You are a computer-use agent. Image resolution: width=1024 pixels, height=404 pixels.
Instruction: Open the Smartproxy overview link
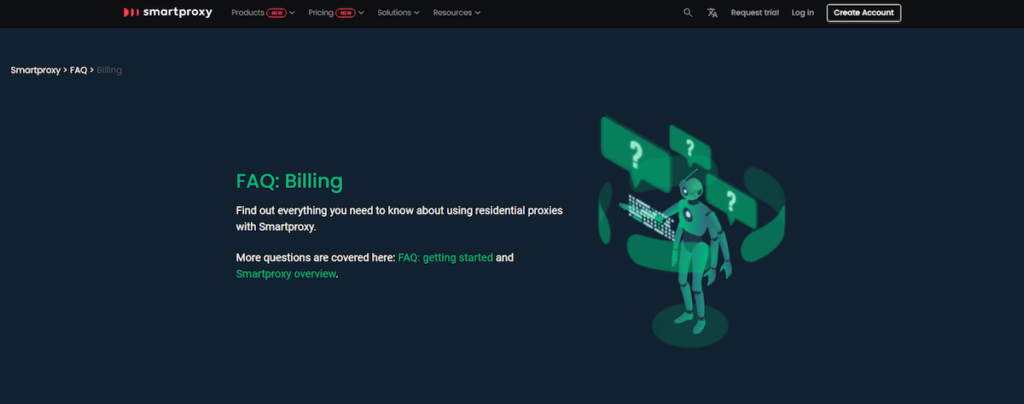click(285, 274)
